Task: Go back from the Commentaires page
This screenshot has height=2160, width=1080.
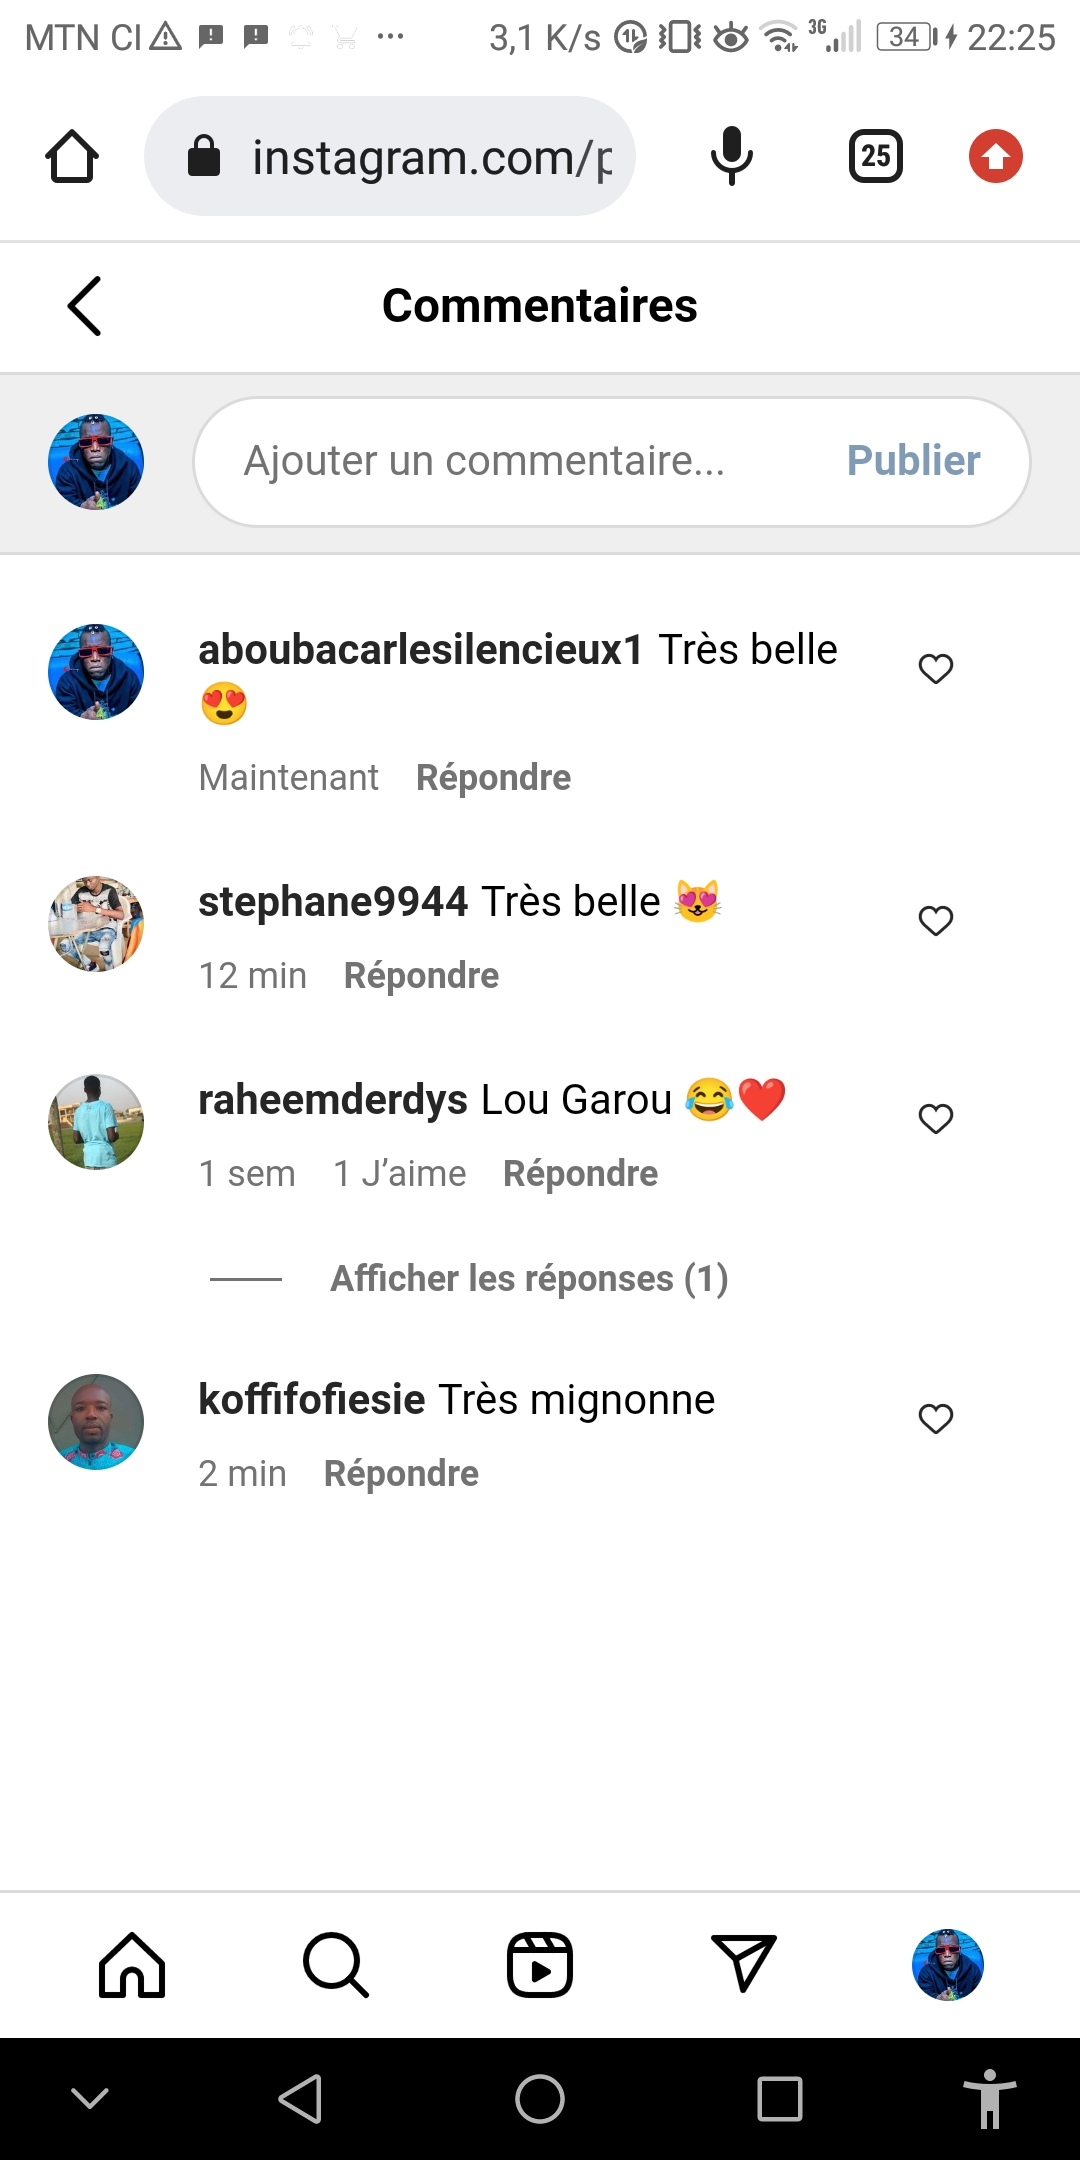Action: point(85,306)
